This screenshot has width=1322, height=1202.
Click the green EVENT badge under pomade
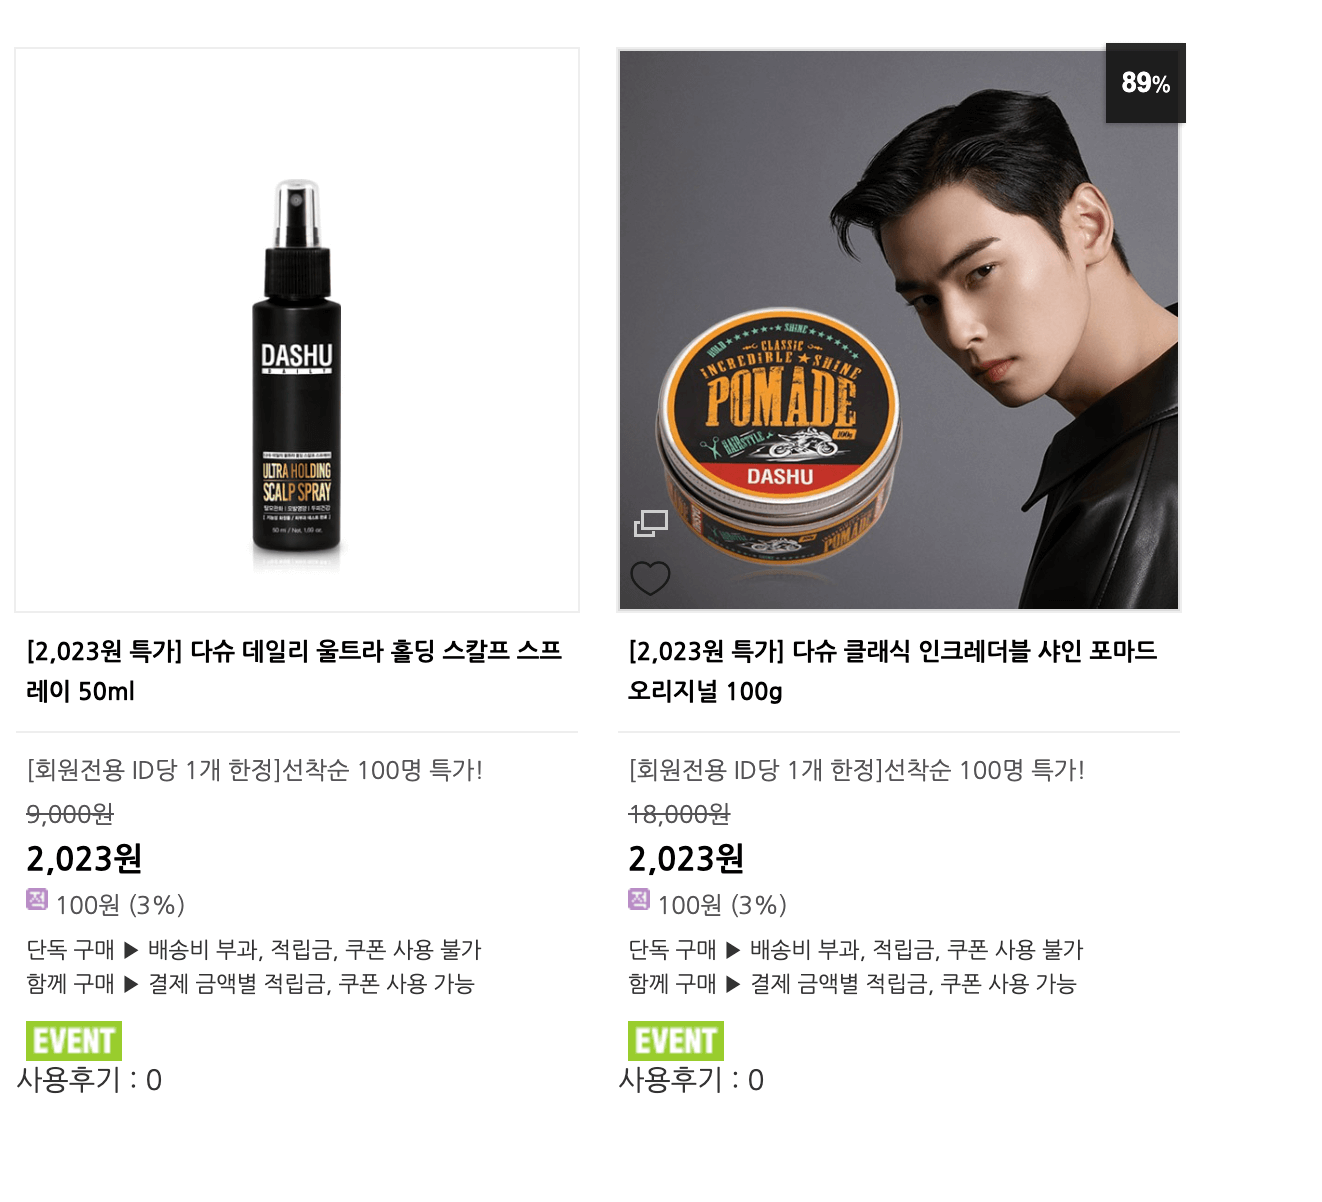tap(676, 1041)
